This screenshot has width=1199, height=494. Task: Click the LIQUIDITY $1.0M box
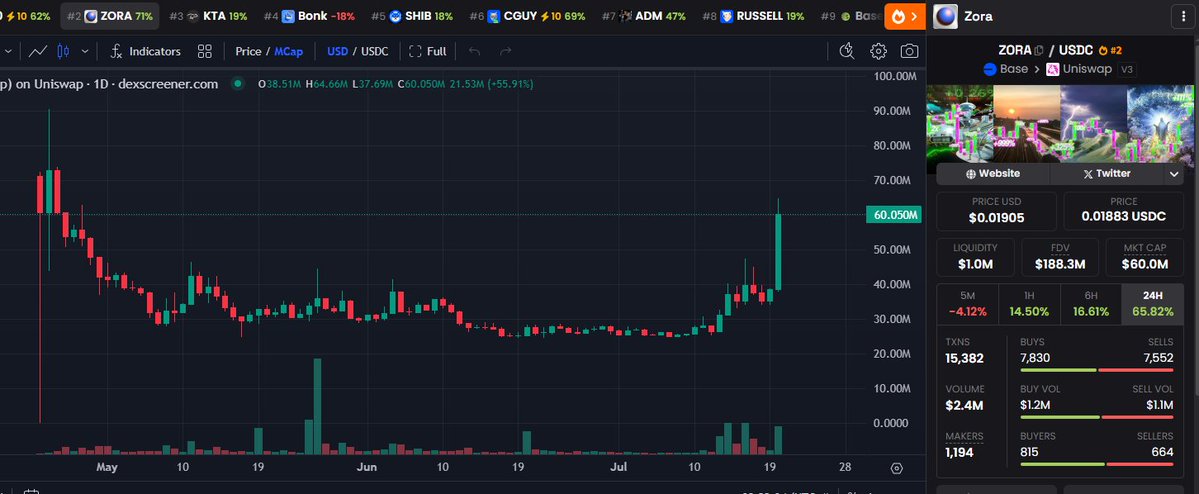(x=975, y=257)
